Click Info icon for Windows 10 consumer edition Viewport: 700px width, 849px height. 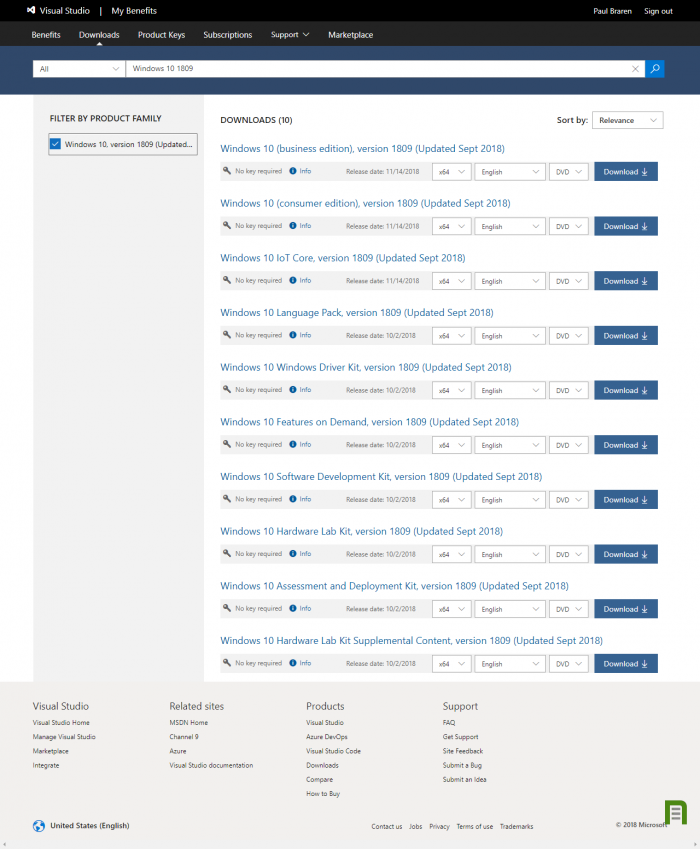pos(293,226)
